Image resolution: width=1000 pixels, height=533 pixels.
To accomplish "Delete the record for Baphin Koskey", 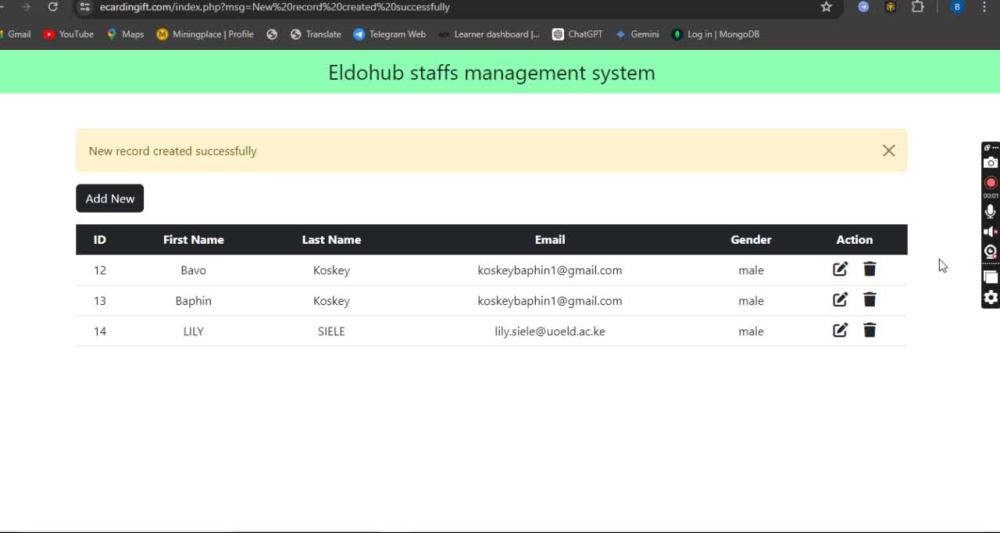I will pyautogui.click(x=869, y=300).
